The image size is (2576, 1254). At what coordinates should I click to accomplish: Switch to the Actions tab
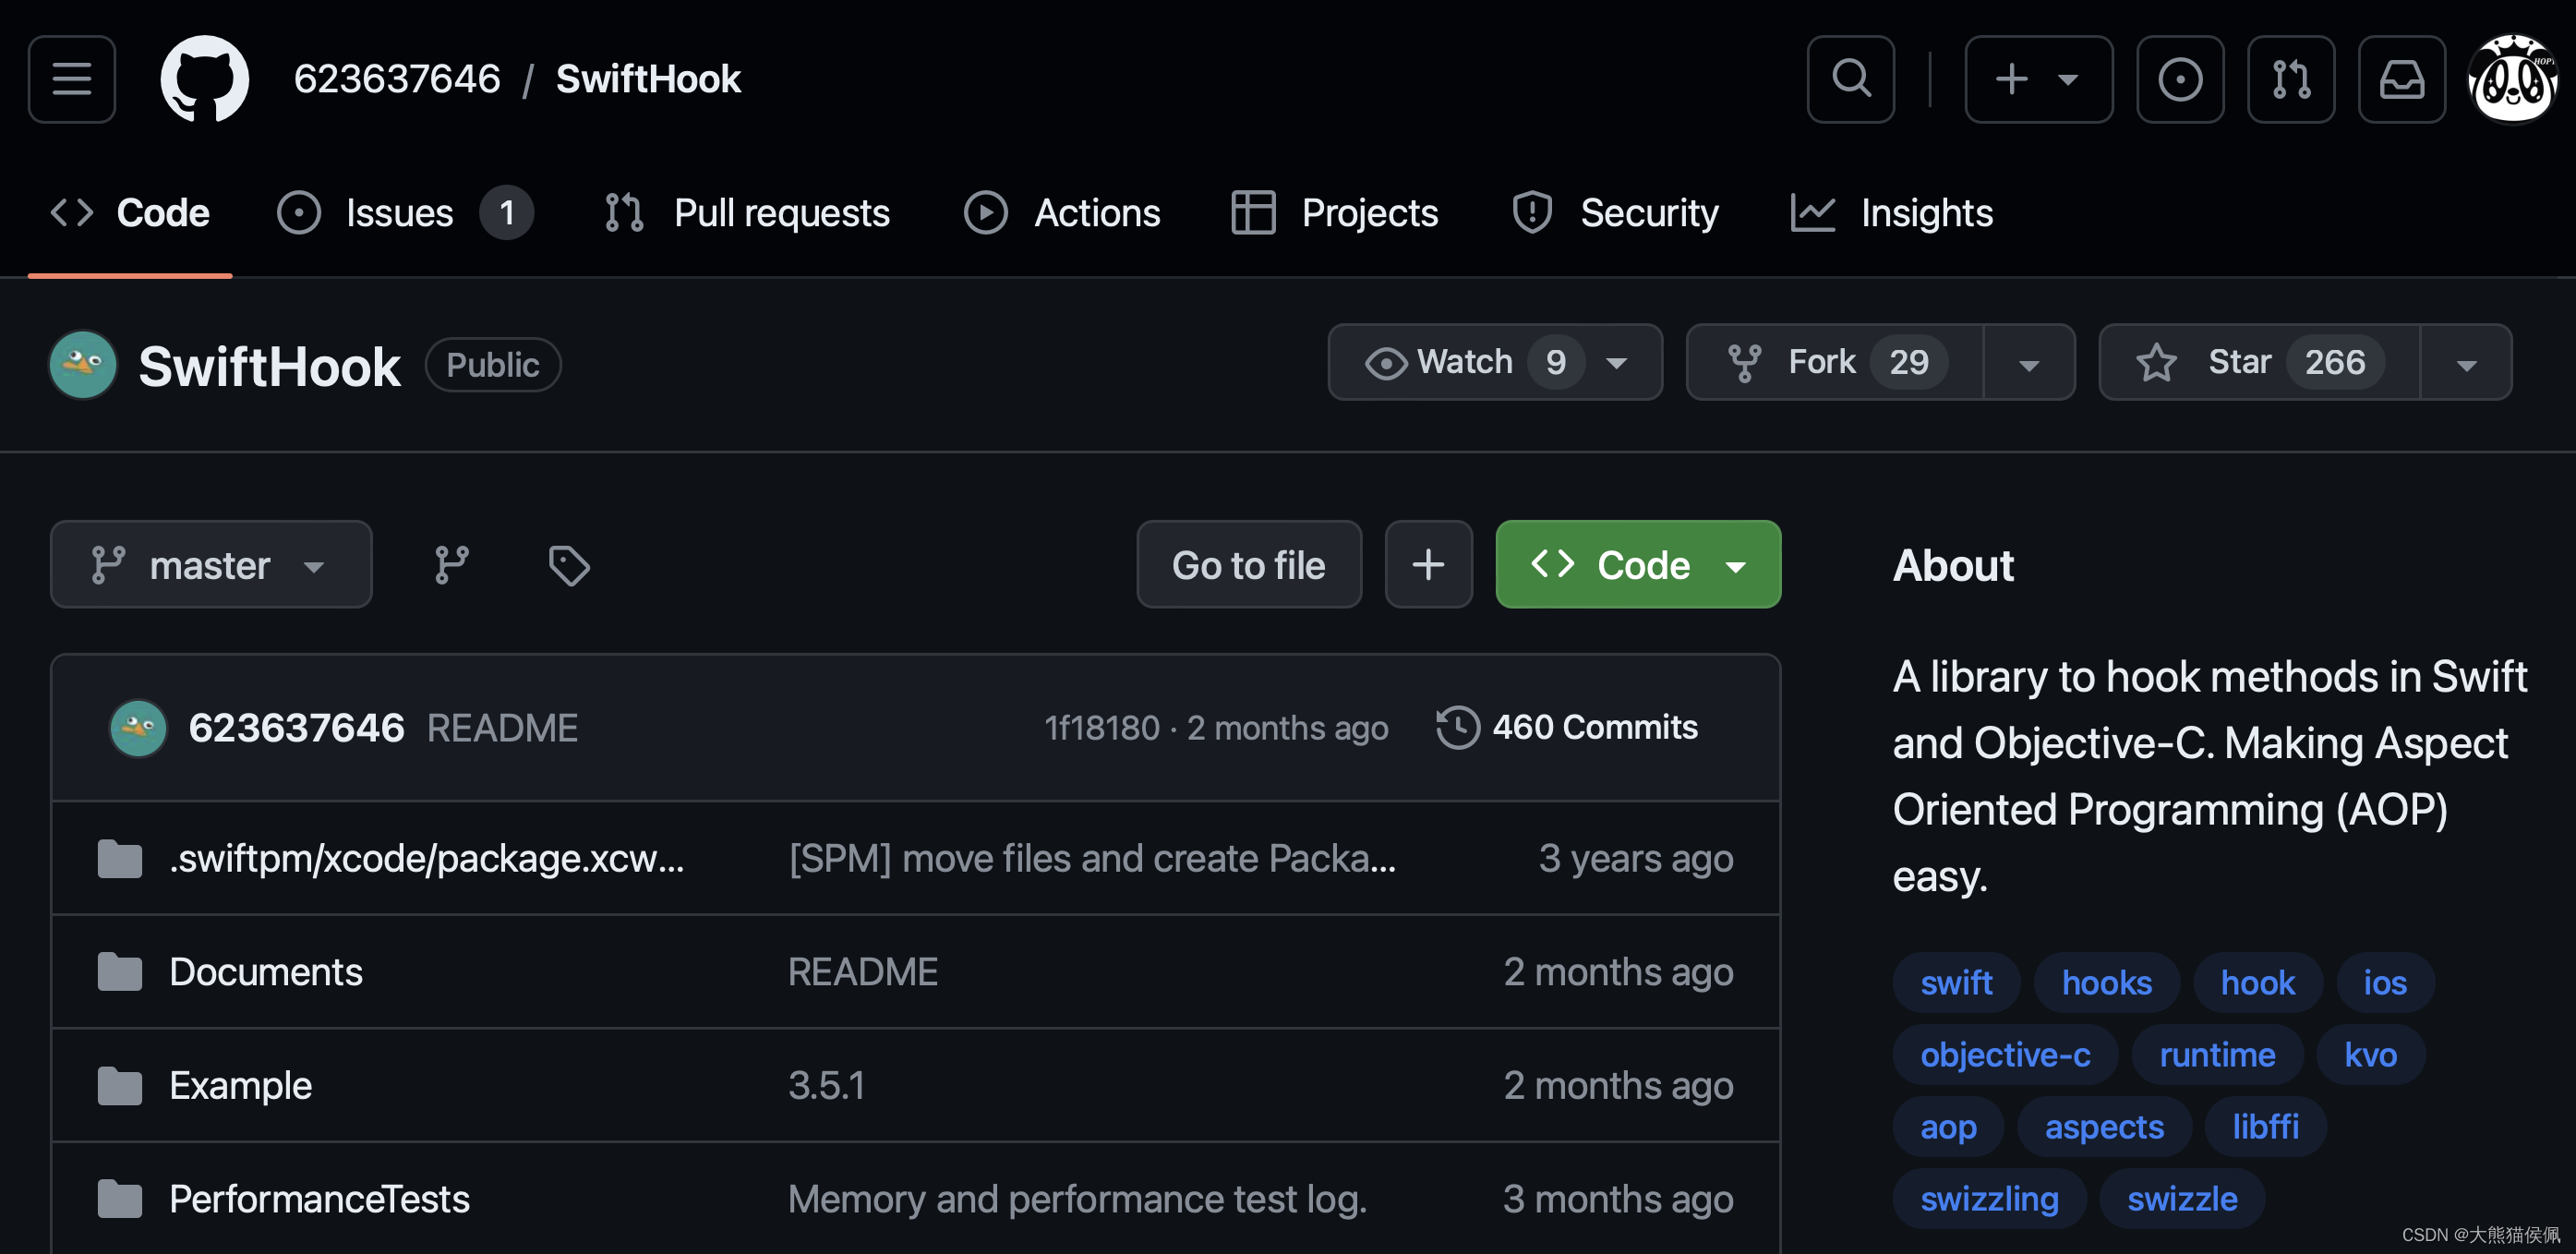1062,213
